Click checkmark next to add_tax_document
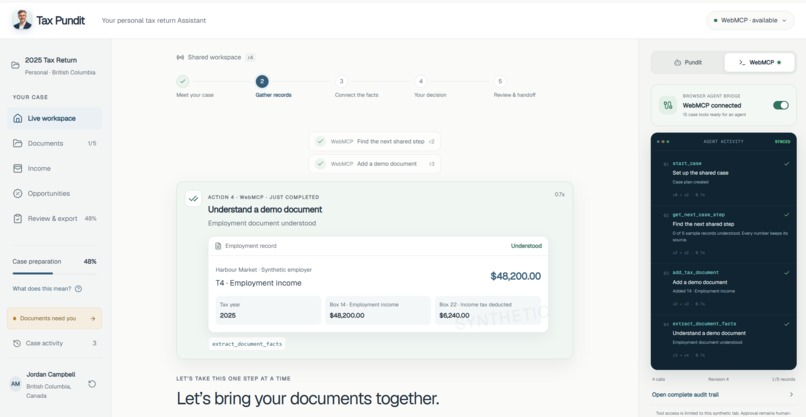This screenshot has width=806, height=417. (786, 273)
